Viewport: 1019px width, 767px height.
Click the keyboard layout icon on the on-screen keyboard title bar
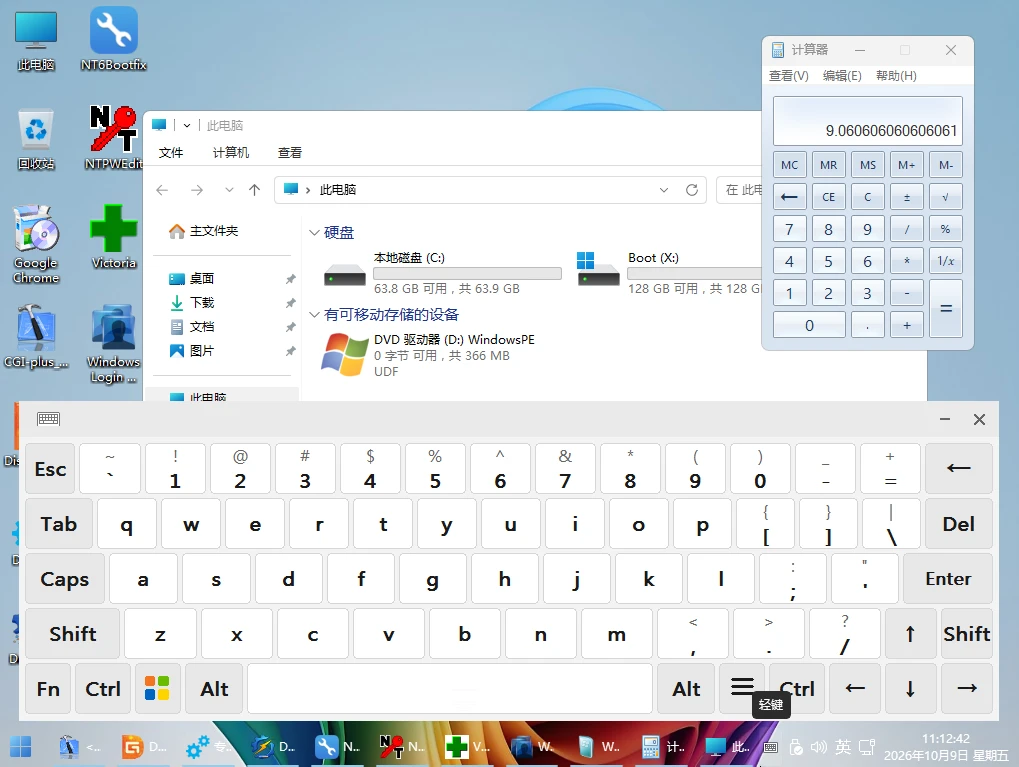point(49,419)
